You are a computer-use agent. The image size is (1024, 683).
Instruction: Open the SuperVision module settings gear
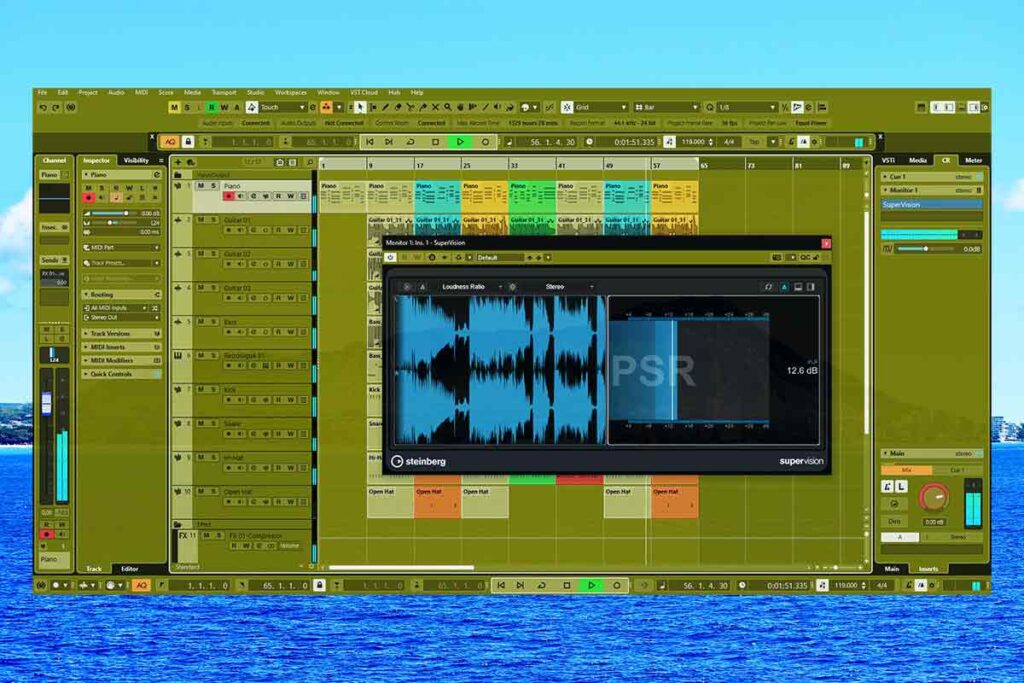[x=512, y=286]
